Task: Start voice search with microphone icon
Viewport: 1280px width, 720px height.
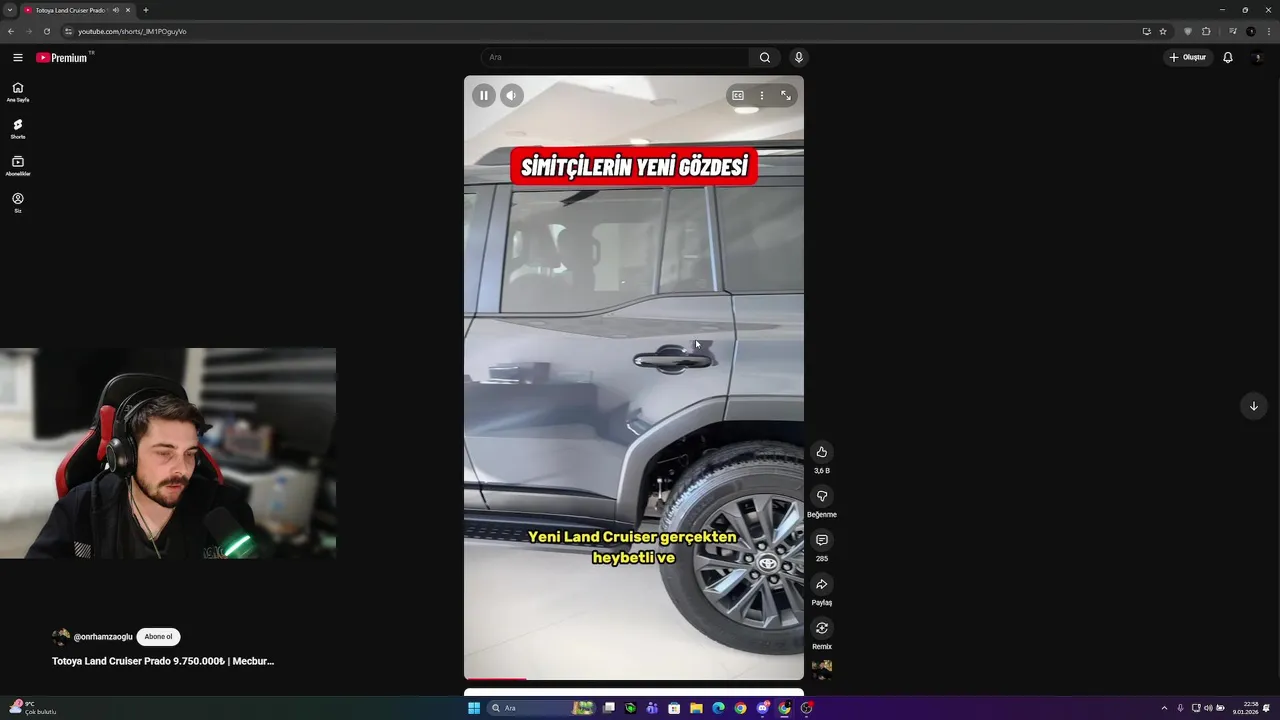Action: 799,58
